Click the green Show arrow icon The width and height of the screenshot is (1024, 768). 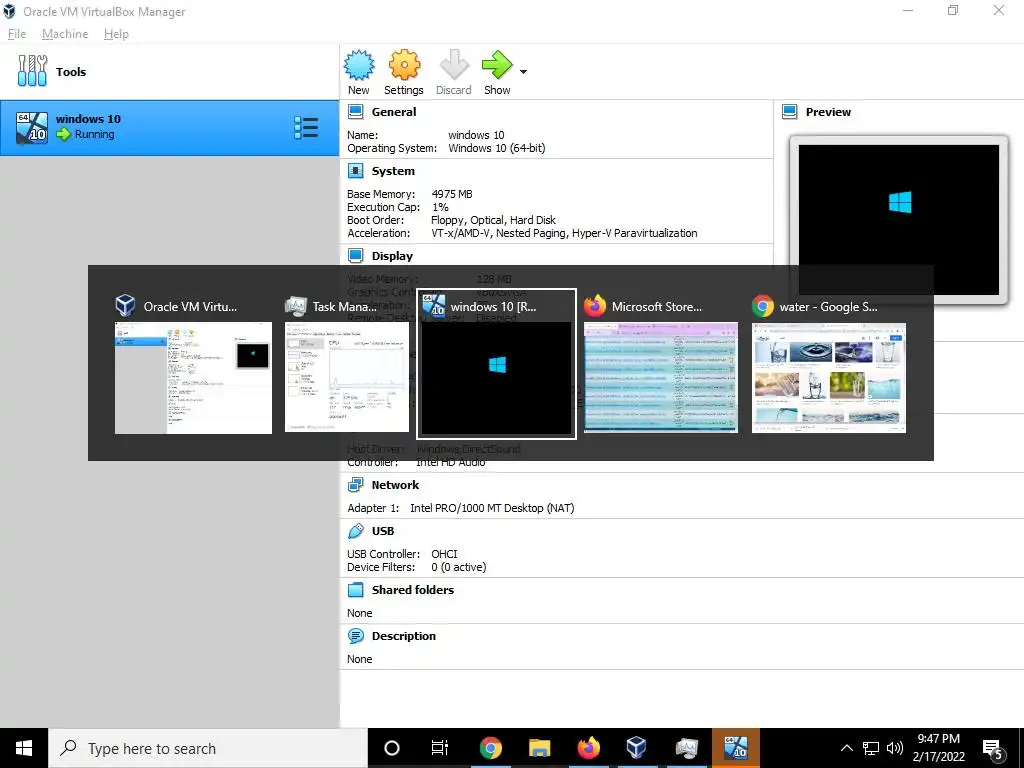point(497,65)
